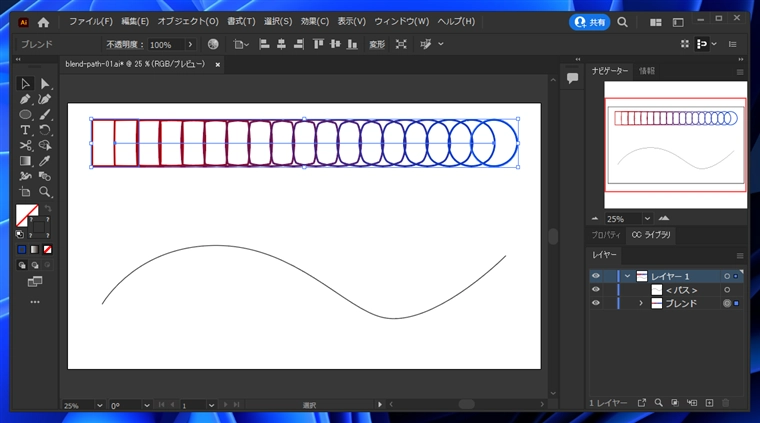Select the Direct Selection tool
The height and width of the screenshot is (423, 760).
[45, 84]
